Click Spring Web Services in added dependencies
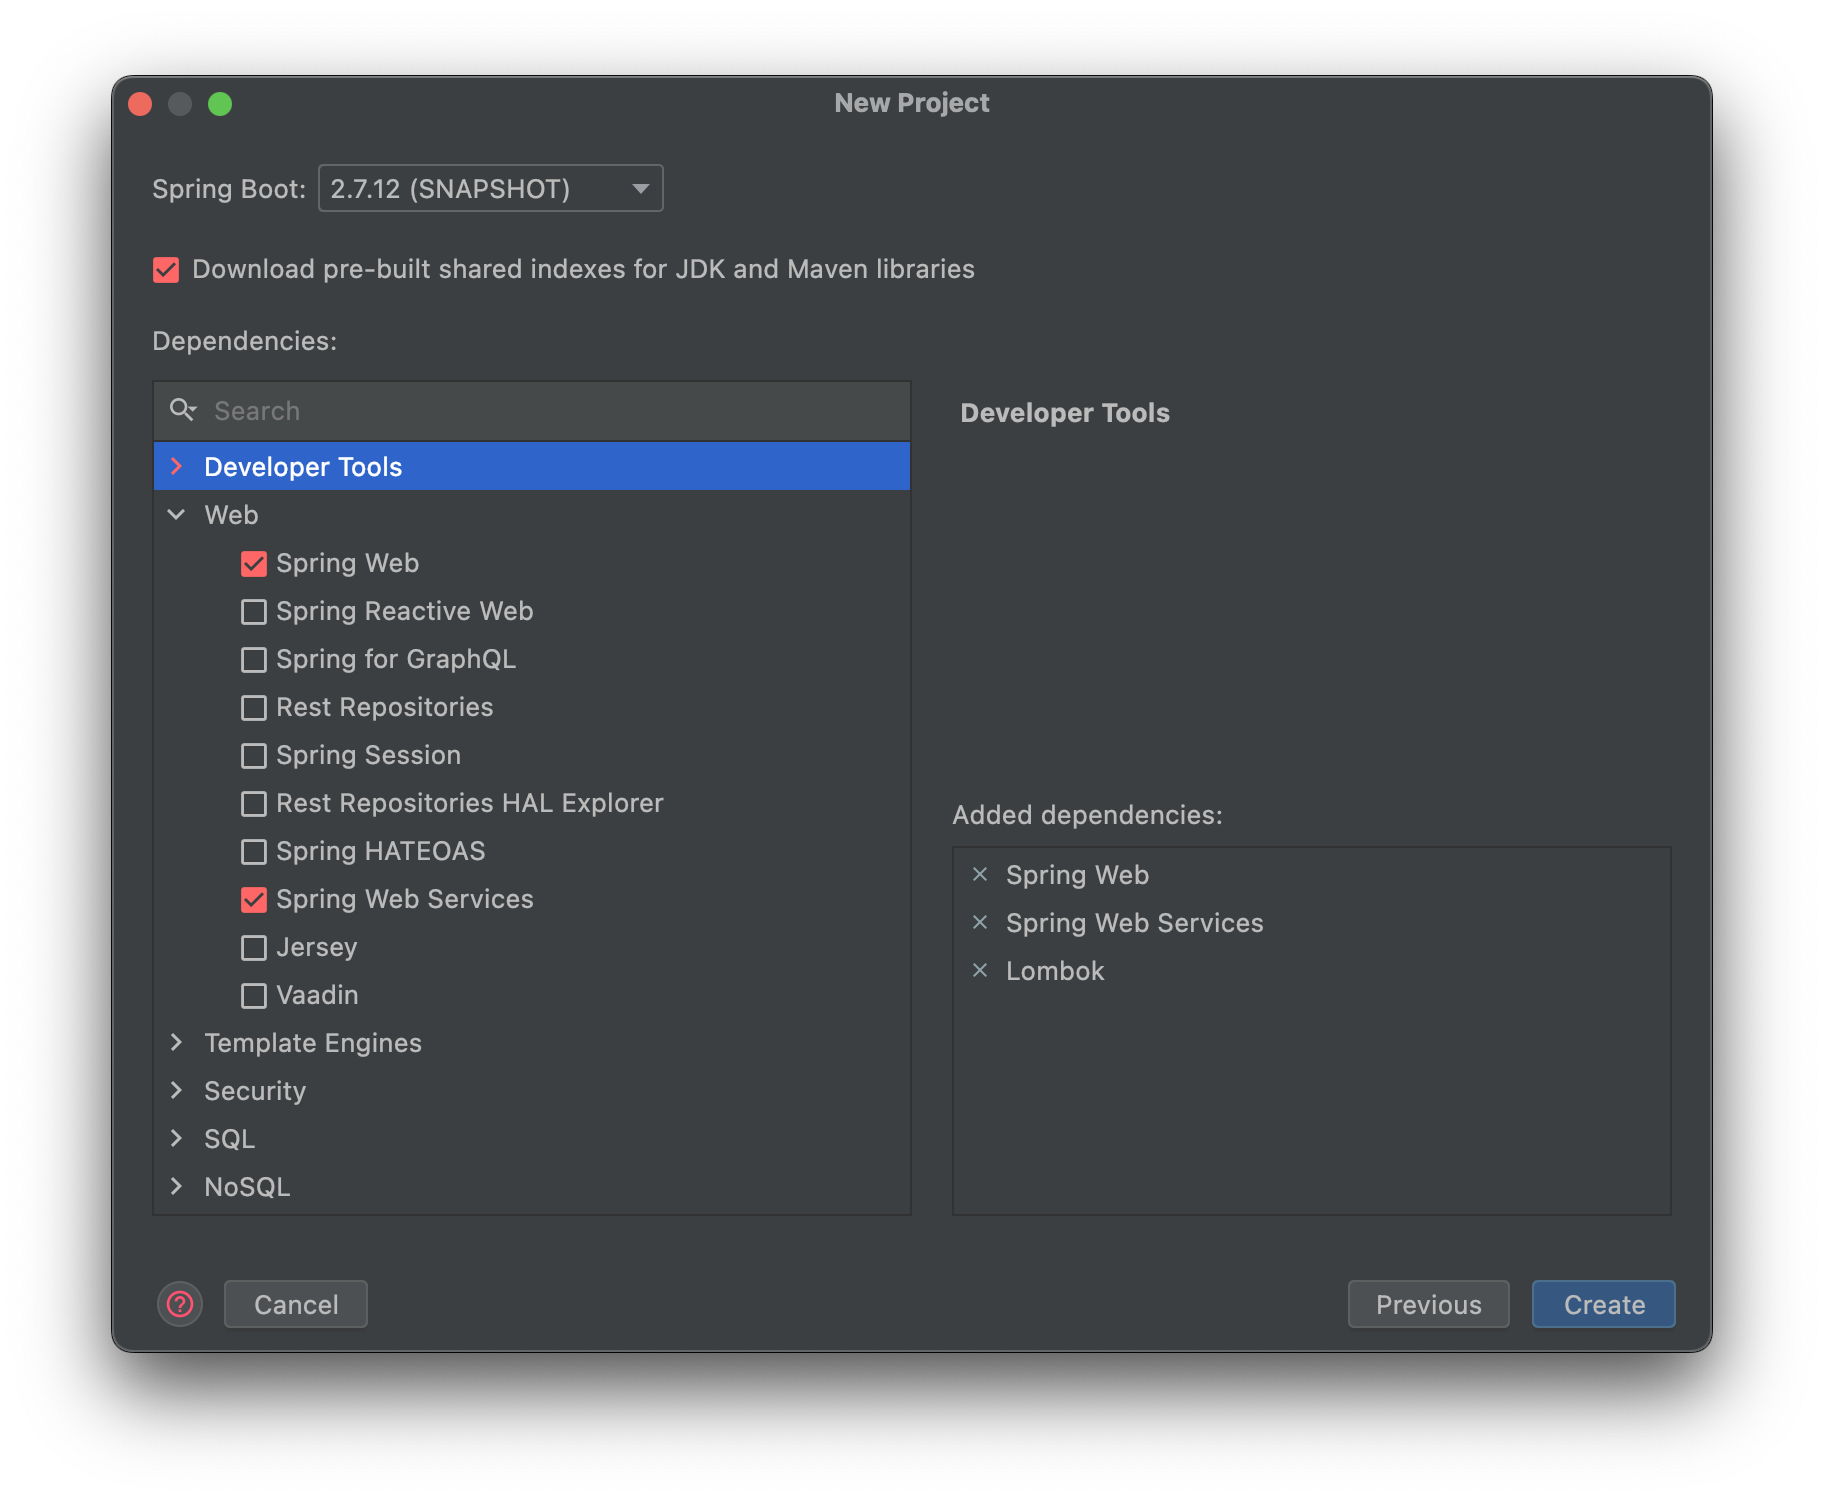 point(1134,923)
